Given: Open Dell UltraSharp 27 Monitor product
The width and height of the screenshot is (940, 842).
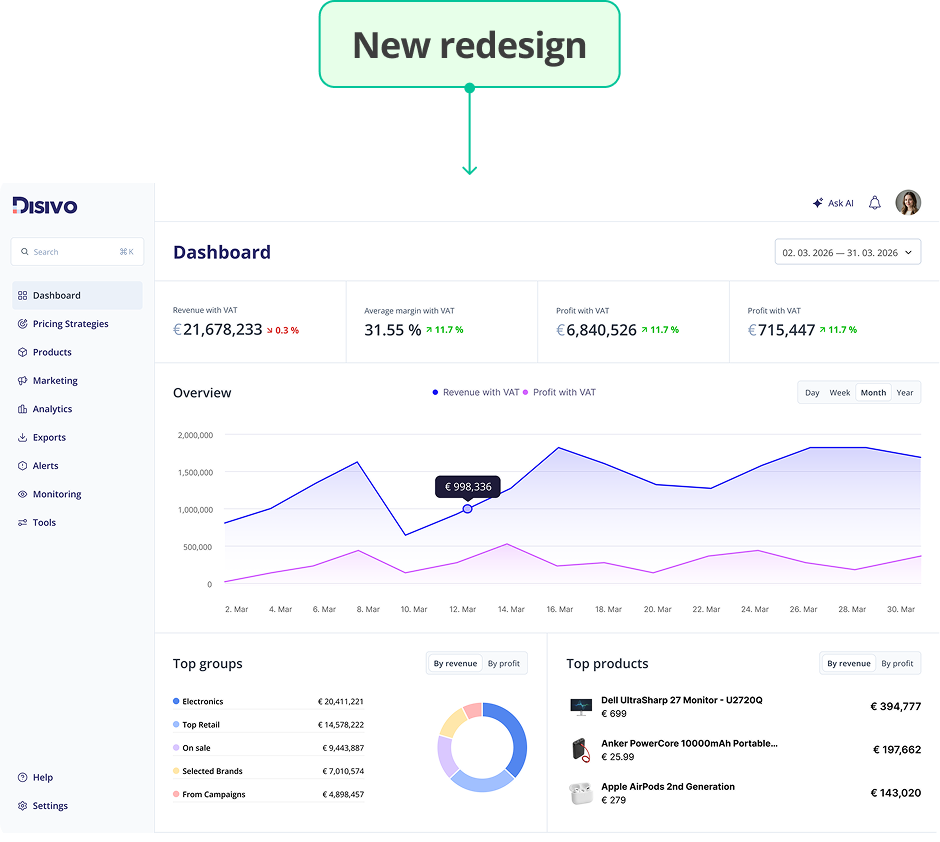Looking at the screenshot, I should (682, 700).
